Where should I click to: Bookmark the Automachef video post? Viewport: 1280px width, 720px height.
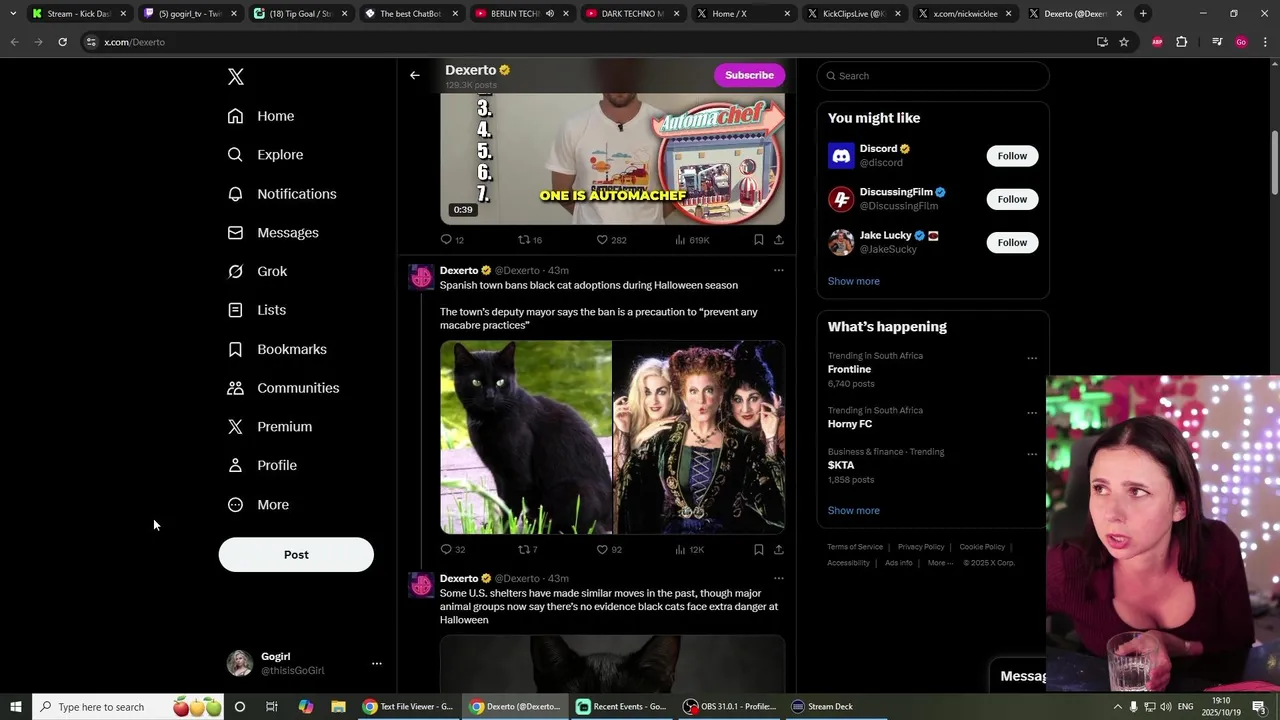(759, 240)
